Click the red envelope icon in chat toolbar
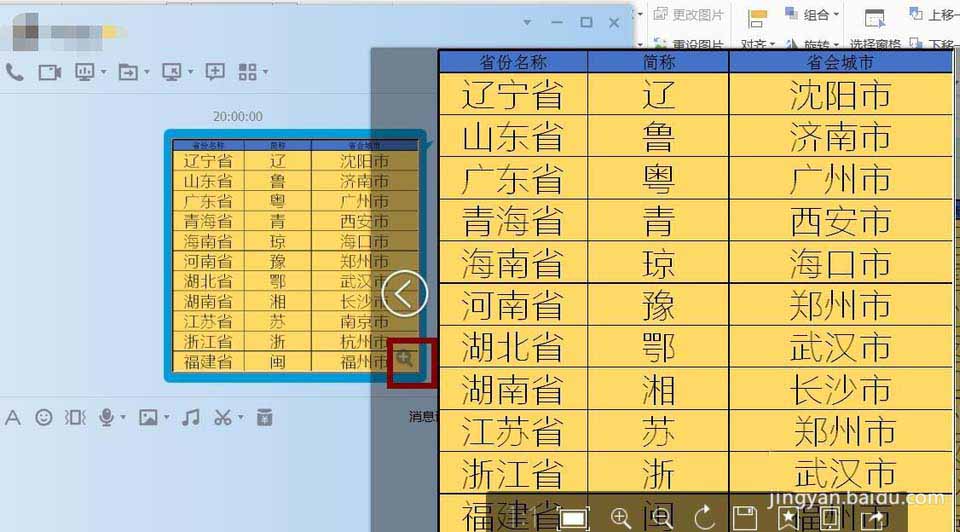960x532 pixels. pos(265,417)
